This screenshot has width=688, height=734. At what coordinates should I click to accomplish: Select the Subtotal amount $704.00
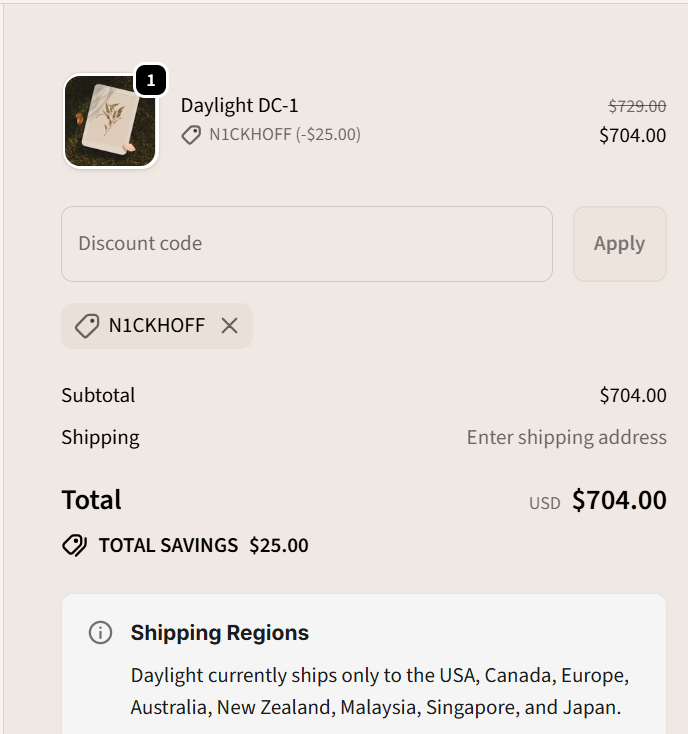click(x=632, y=395)
